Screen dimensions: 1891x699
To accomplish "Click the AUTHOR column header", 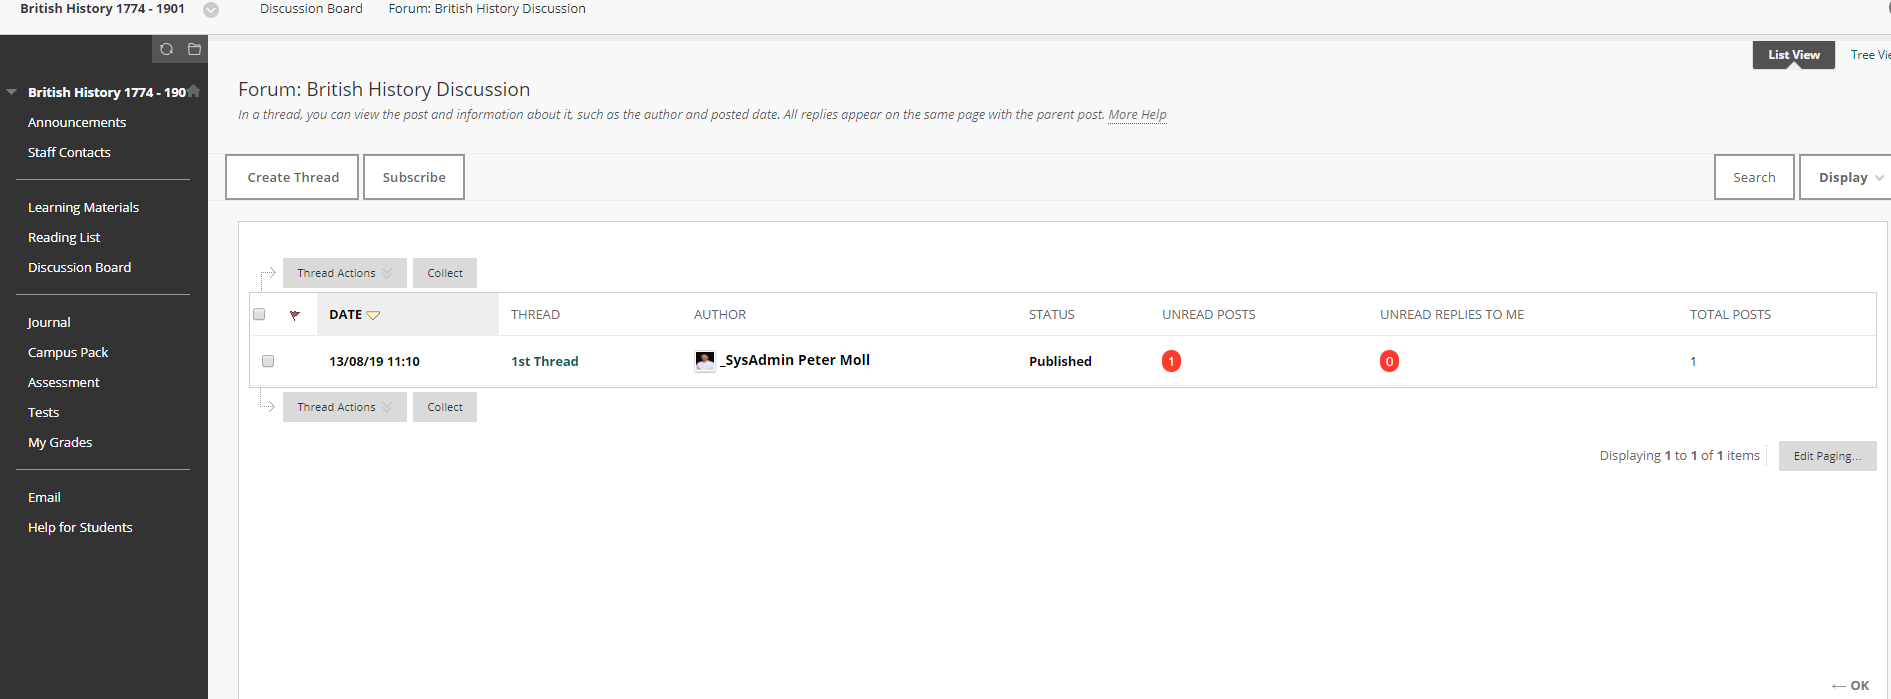I will (x=720, y=314).
